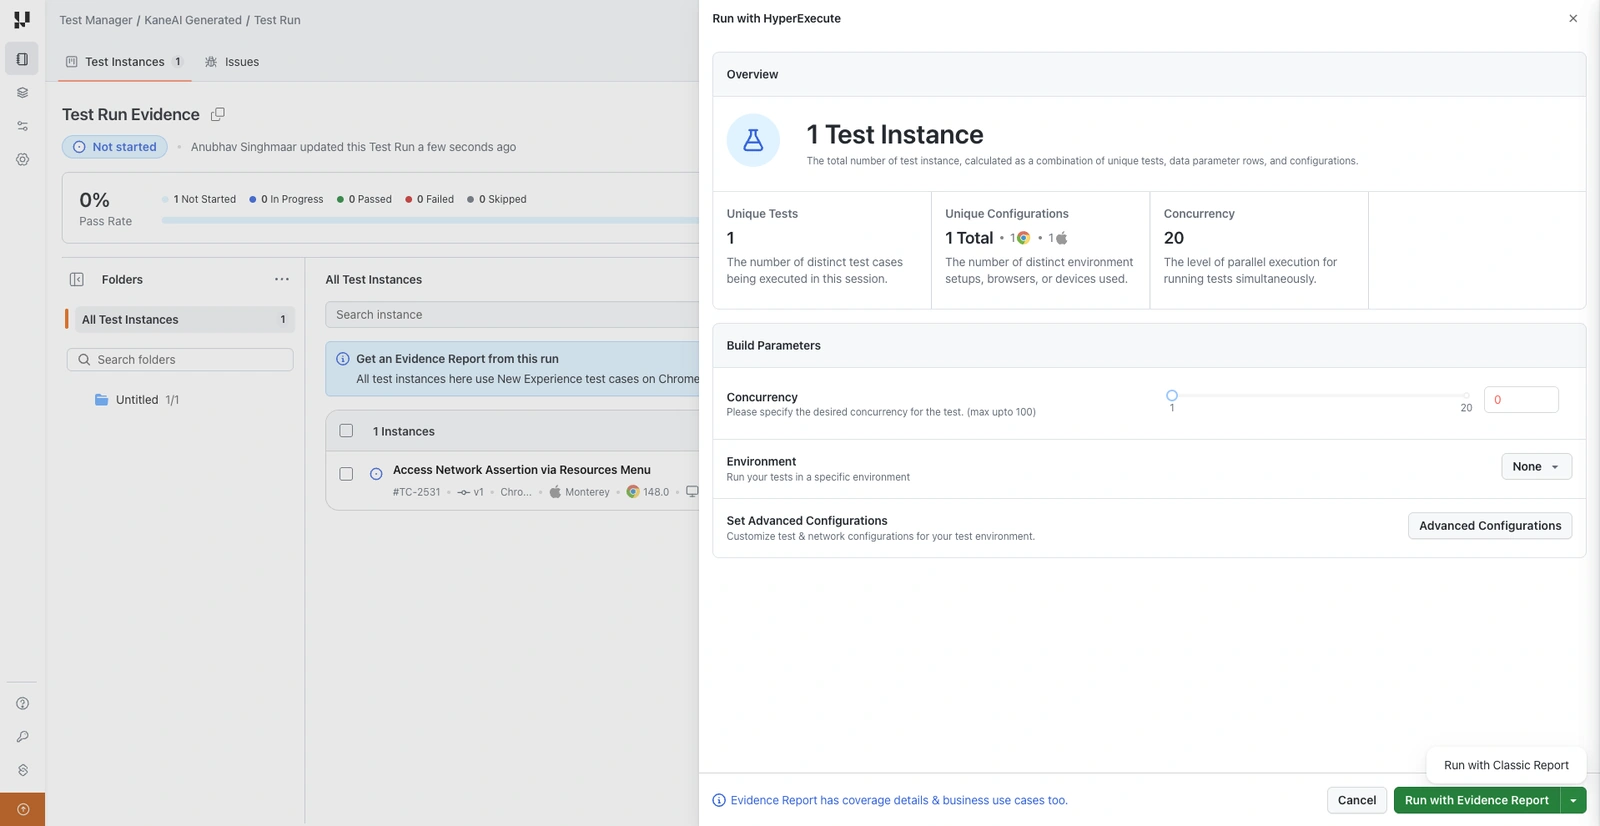The height and width of the screenshot is (826, 1600).
Task: Open the key icon in sidebar
Action: click(22, 737)
